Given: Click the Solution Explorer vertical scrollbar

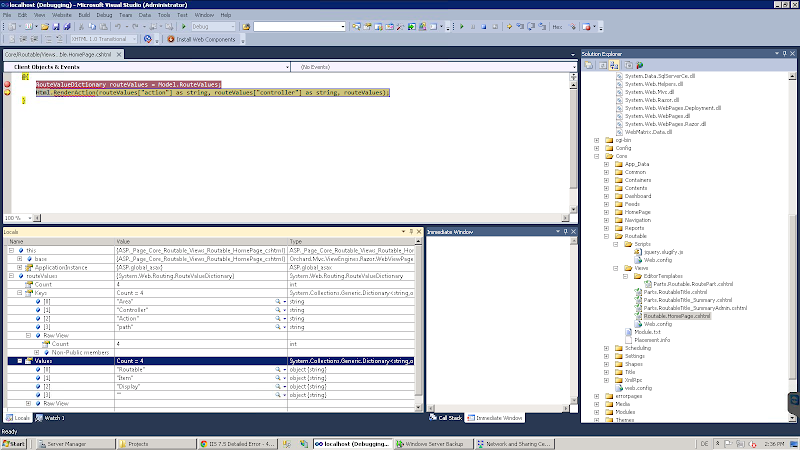Looking at the screenshot, I should (x=792, y=245).
